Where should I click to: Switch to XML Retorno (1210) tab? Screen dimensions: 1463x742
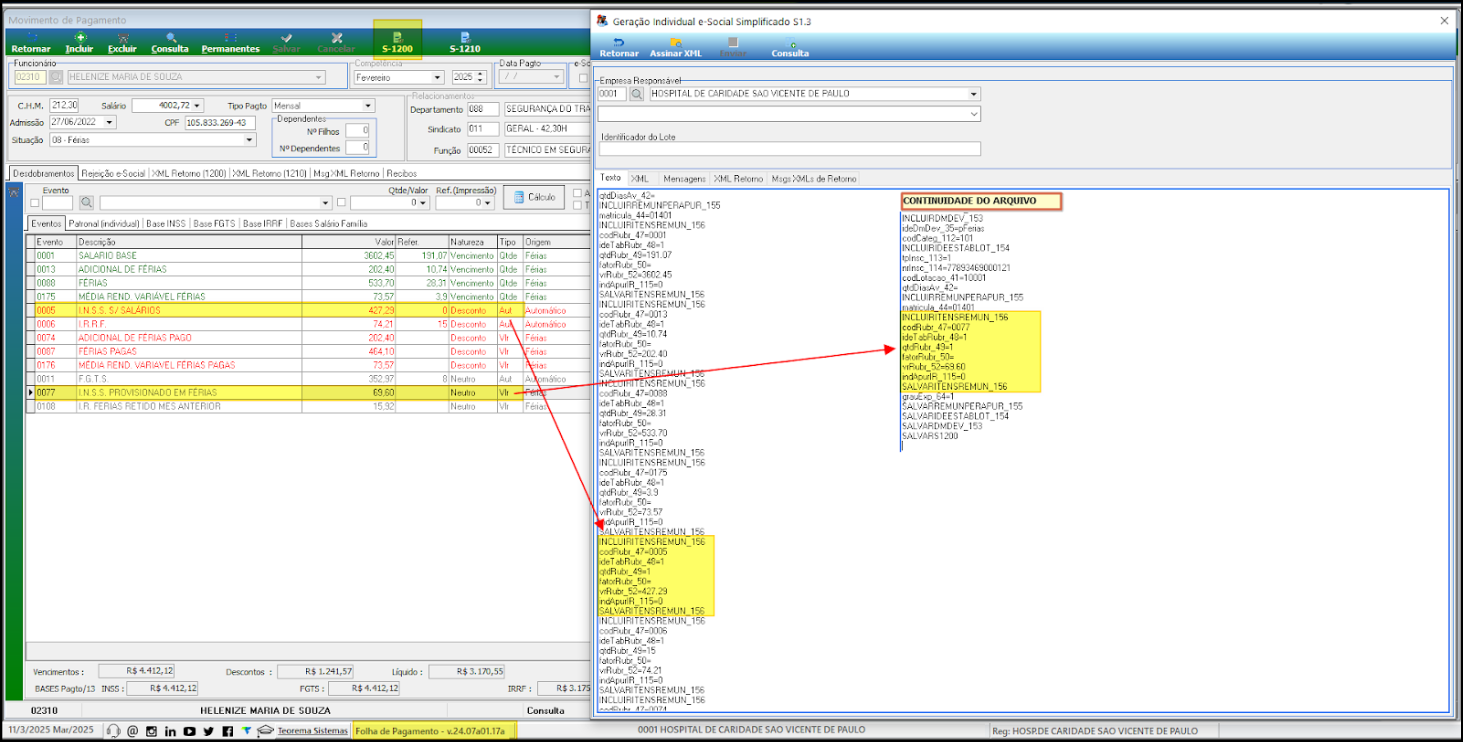269,173
